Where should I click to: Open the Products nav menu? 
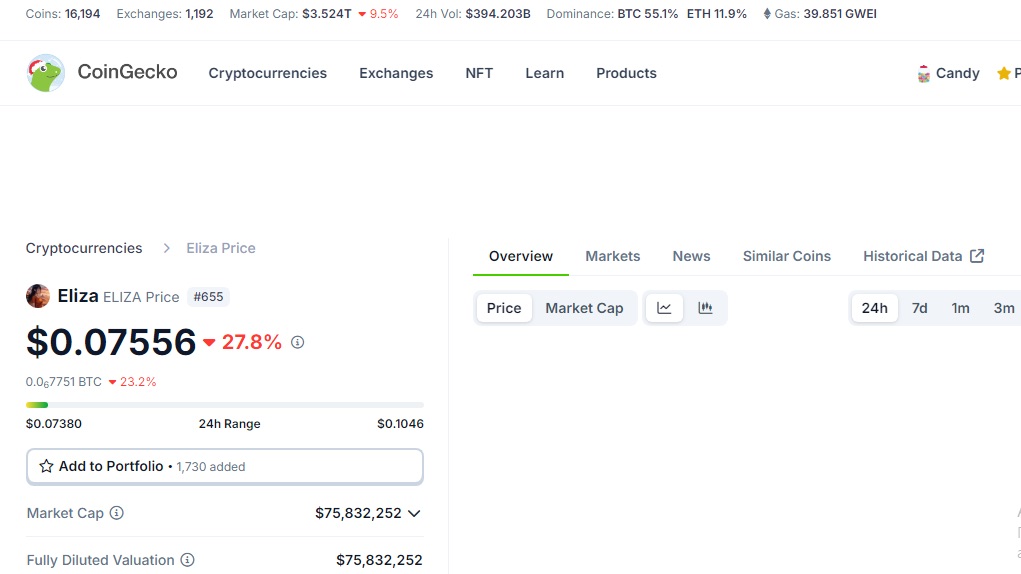tap(626, 73)
